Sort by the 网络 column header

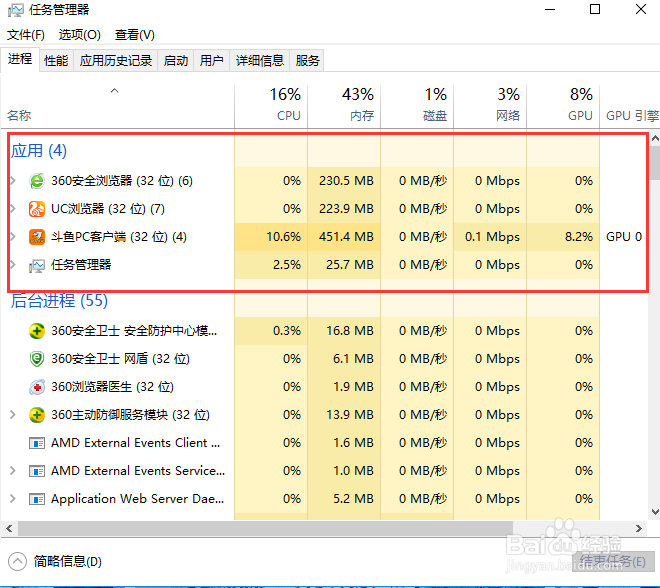(x=490, y=105)
